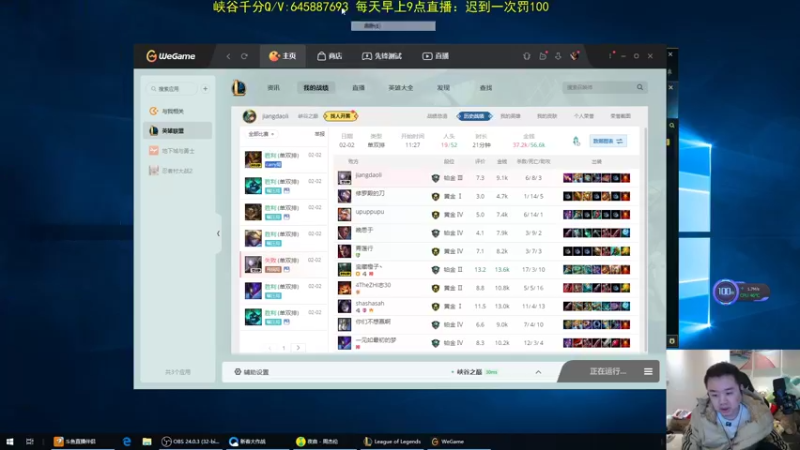
Task: Select 地下城与勇士 in the sidebar
Action: click(x=178, y=151)
